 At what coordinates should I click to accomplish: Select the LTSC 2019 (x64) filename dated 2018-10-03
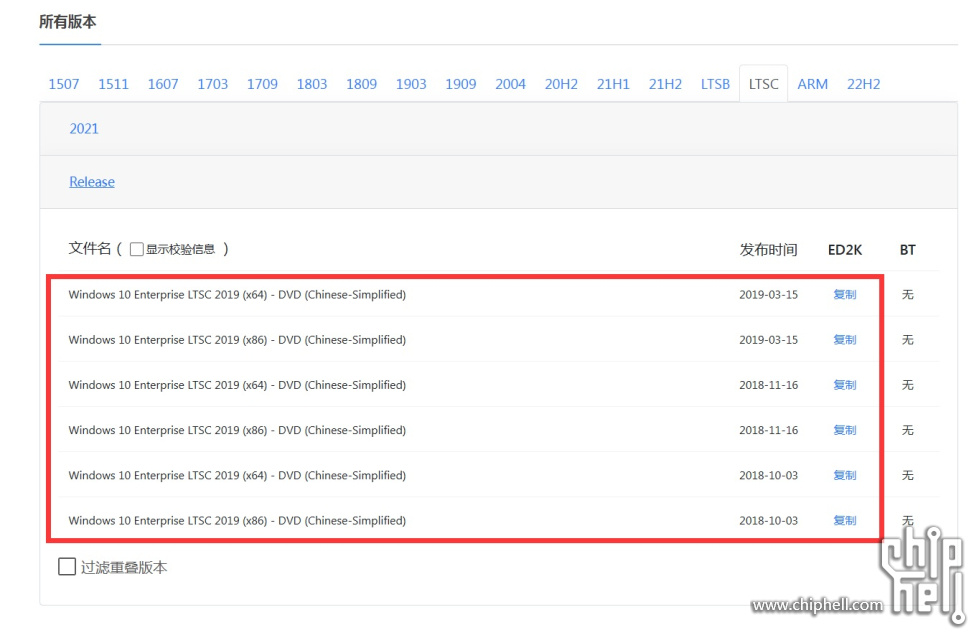pos(237,475)
